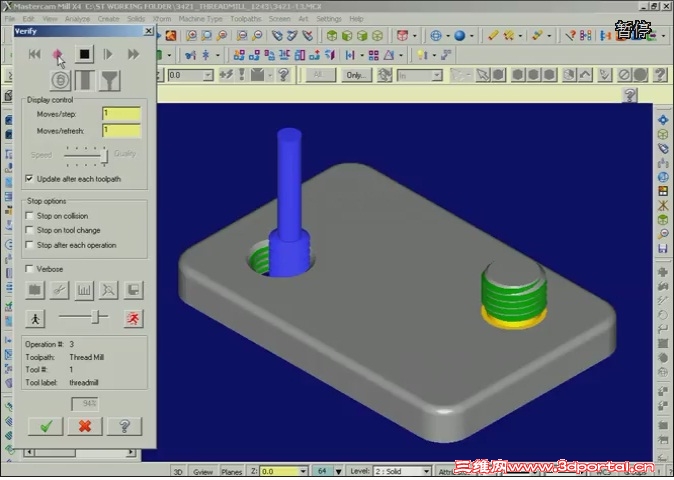
Task: Enable Stop after each operation option
Action: tap(29, 245)
